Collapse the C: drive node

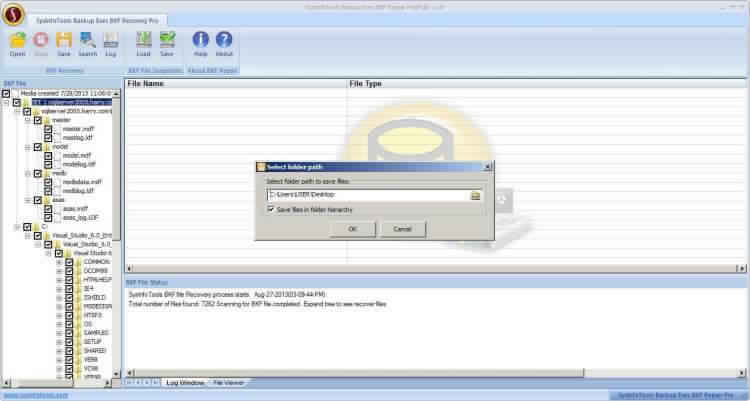(x=17, y=227)
